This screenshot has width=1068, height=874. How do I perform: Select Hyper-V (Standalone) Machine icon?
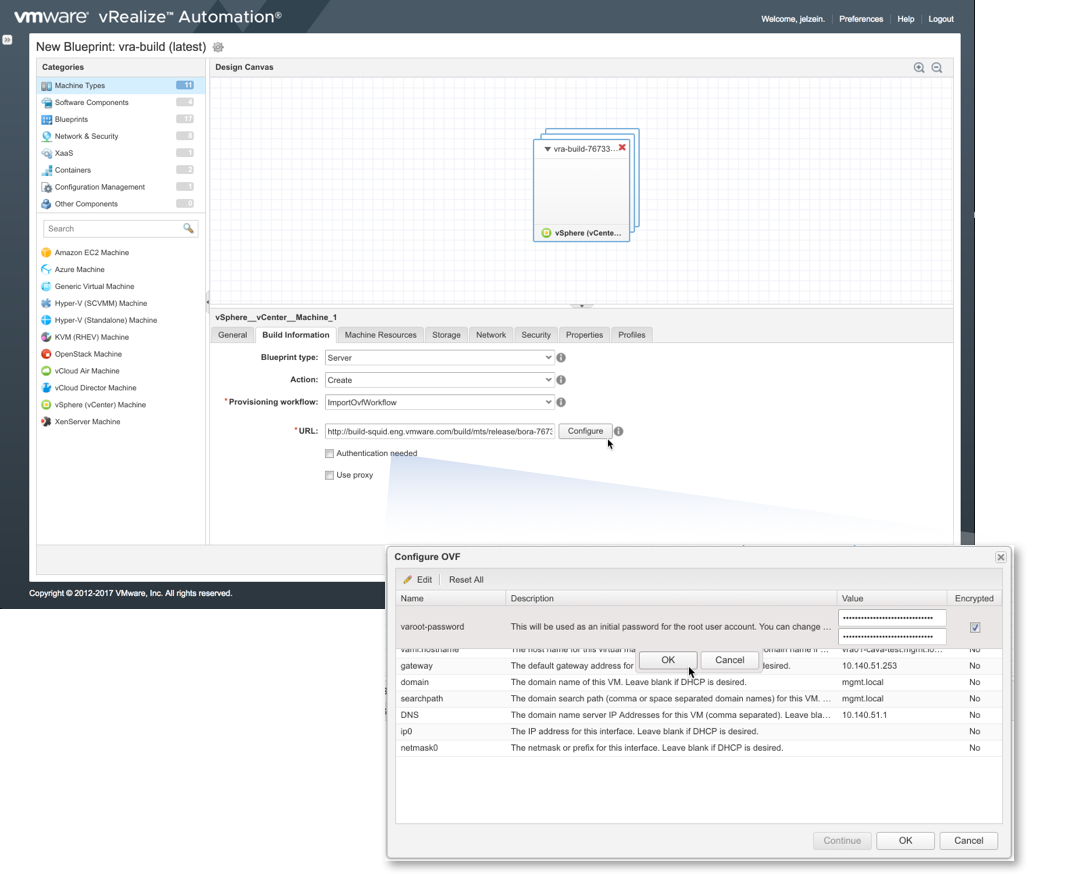(46, 320)
